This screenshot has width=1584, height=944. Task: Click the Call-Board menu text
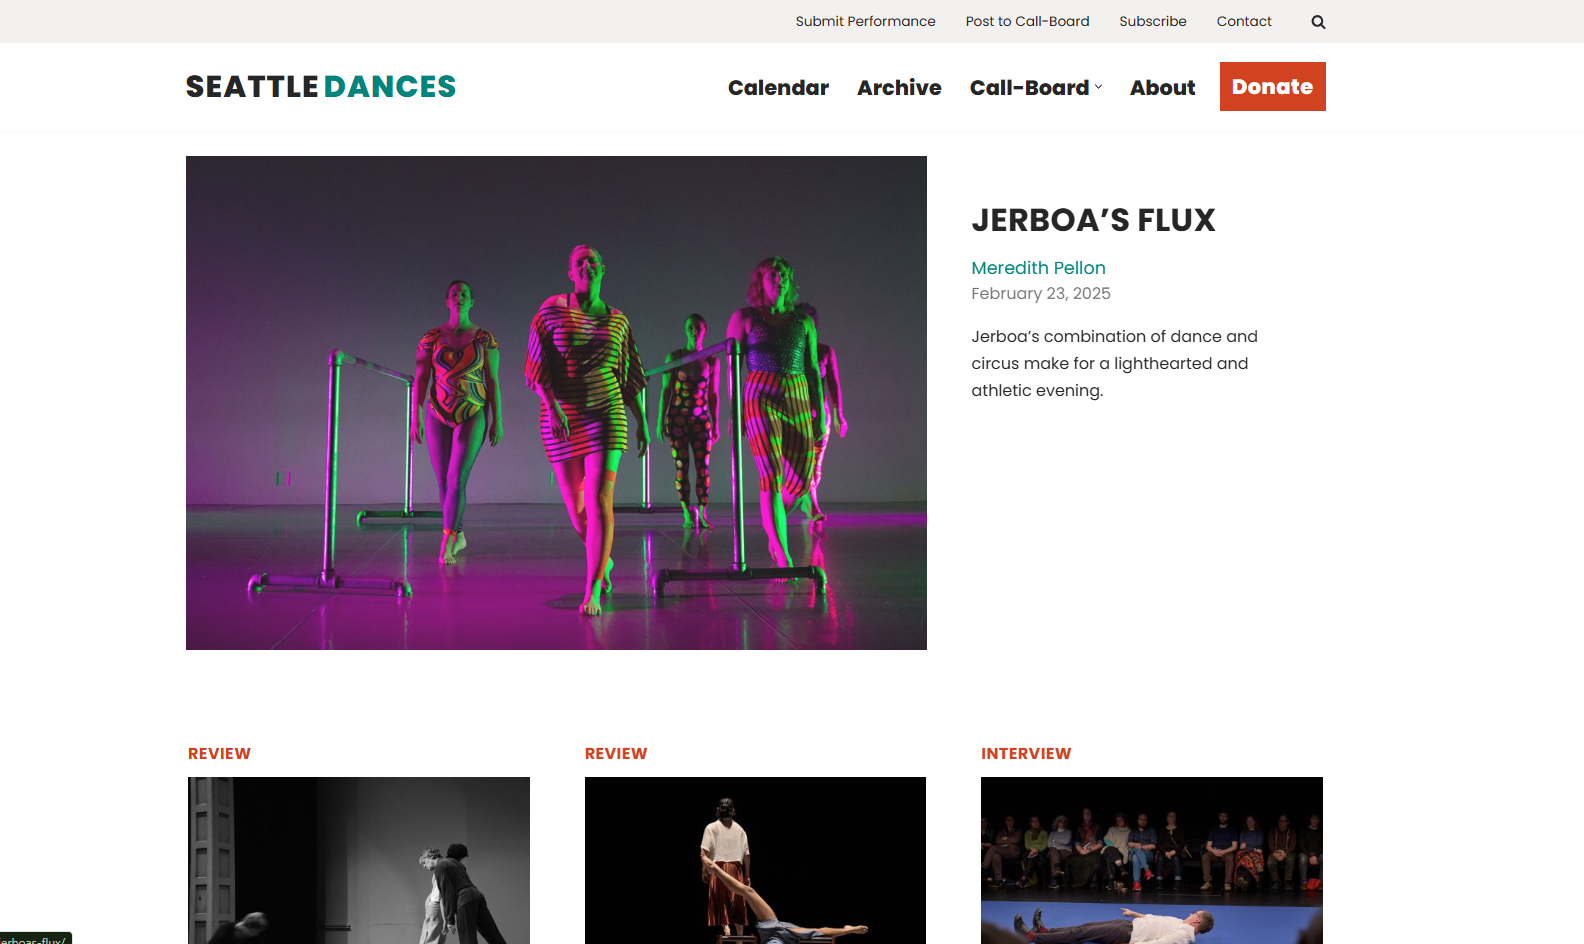click(x=1029, y=88)
